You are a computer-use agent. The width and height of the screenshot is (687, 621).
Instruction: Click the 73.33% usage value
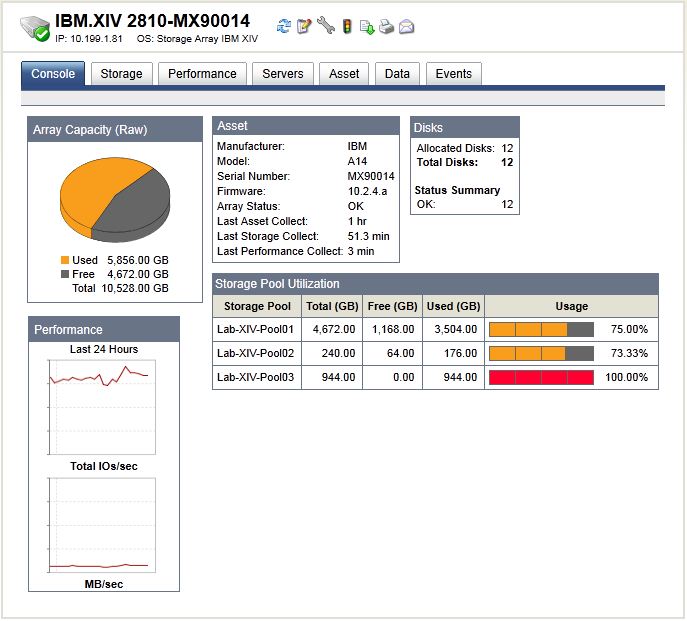tap(629, 353)
